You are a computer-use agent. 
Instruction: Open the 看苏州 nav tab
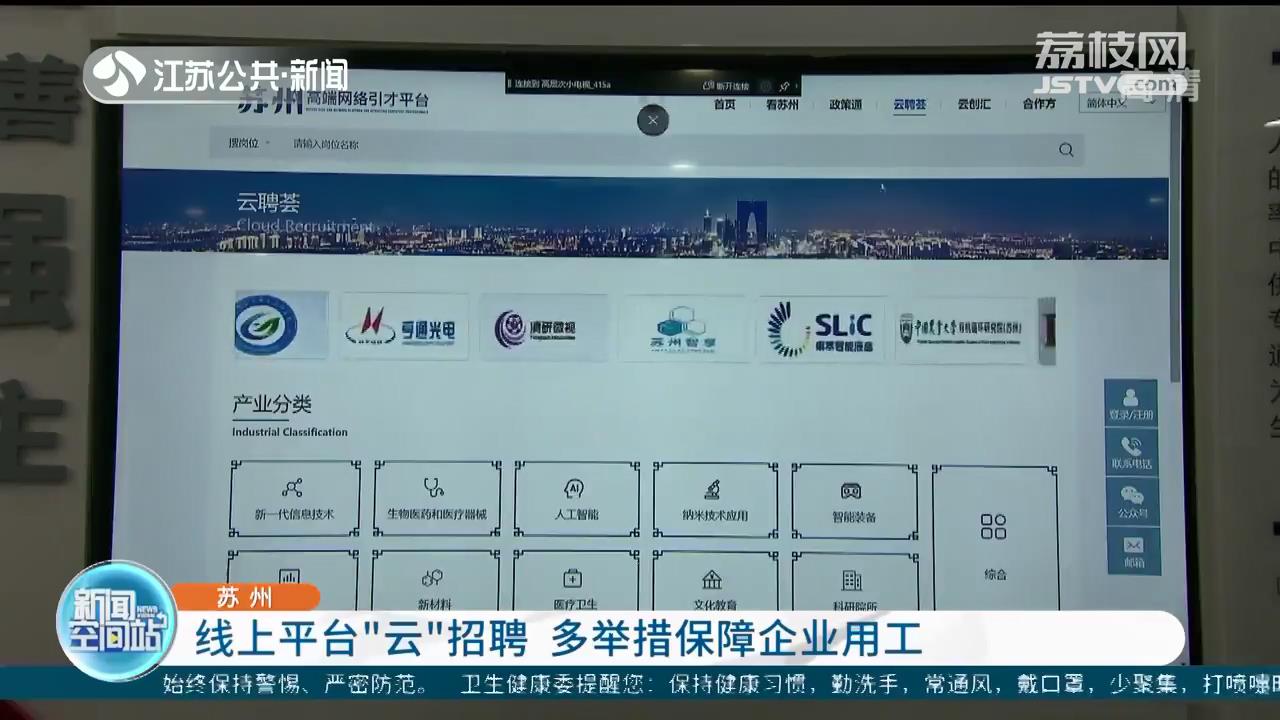(x=781, y=104)
